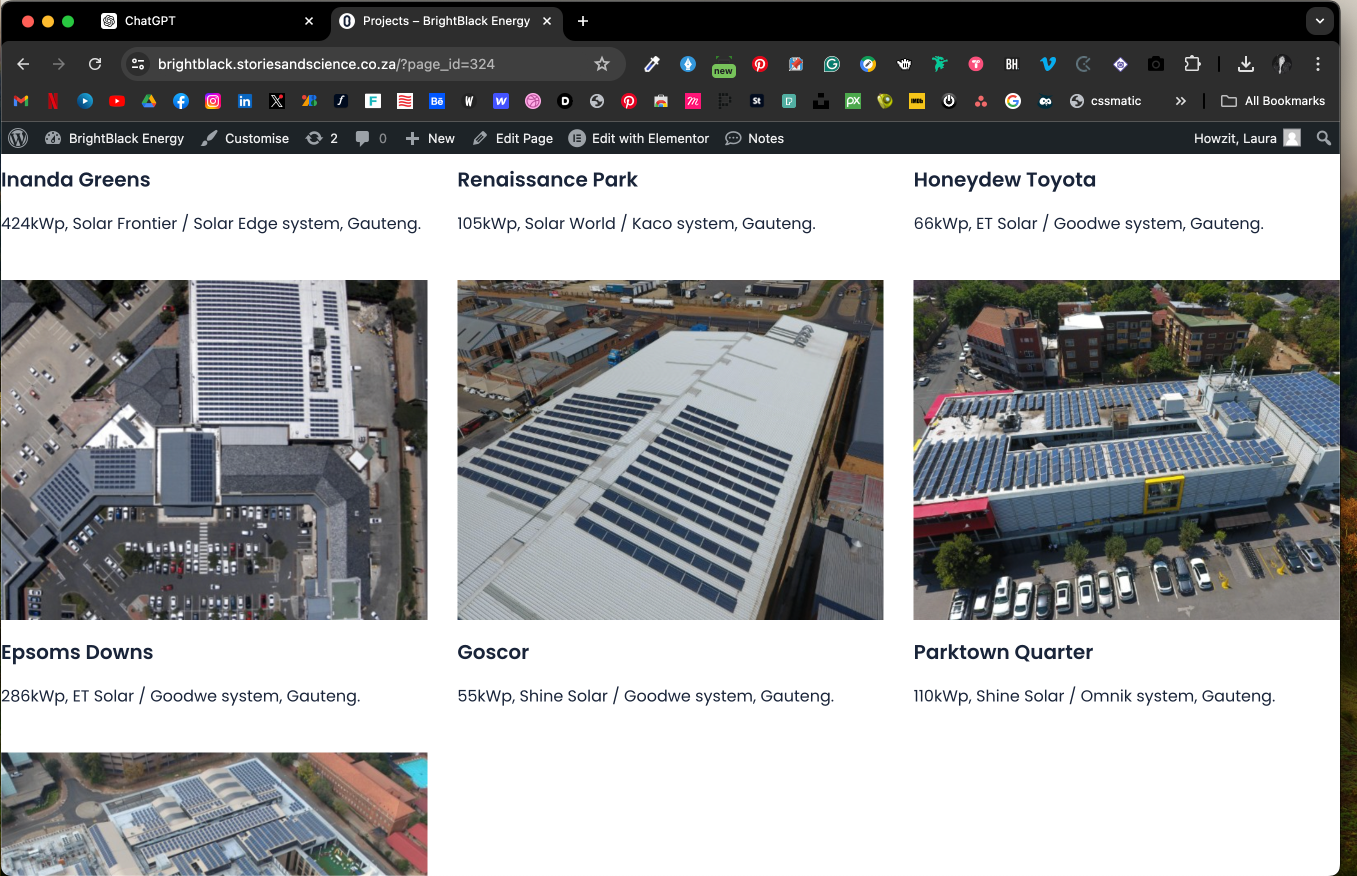Click the admin bar search magnifier icon

(x=1323, y=138)
